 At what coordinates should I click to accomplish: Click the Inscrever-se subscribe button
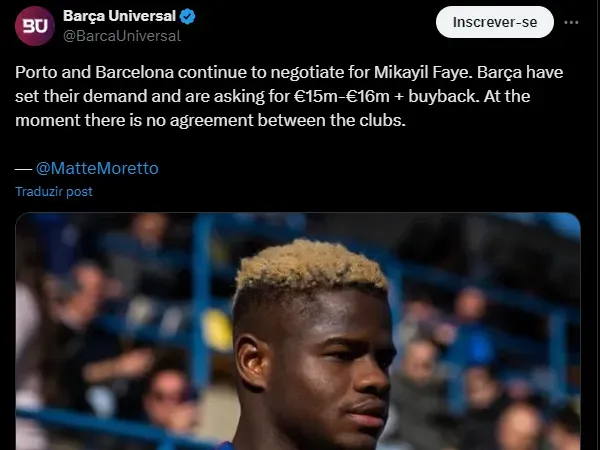[x=494, y=22]
